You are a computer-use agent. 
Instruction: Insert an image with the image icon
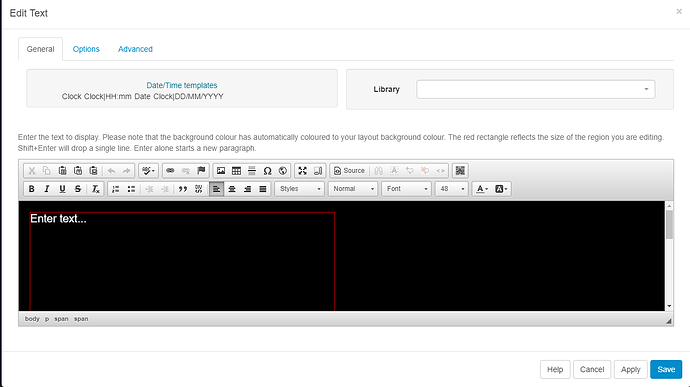pos(221,171)
